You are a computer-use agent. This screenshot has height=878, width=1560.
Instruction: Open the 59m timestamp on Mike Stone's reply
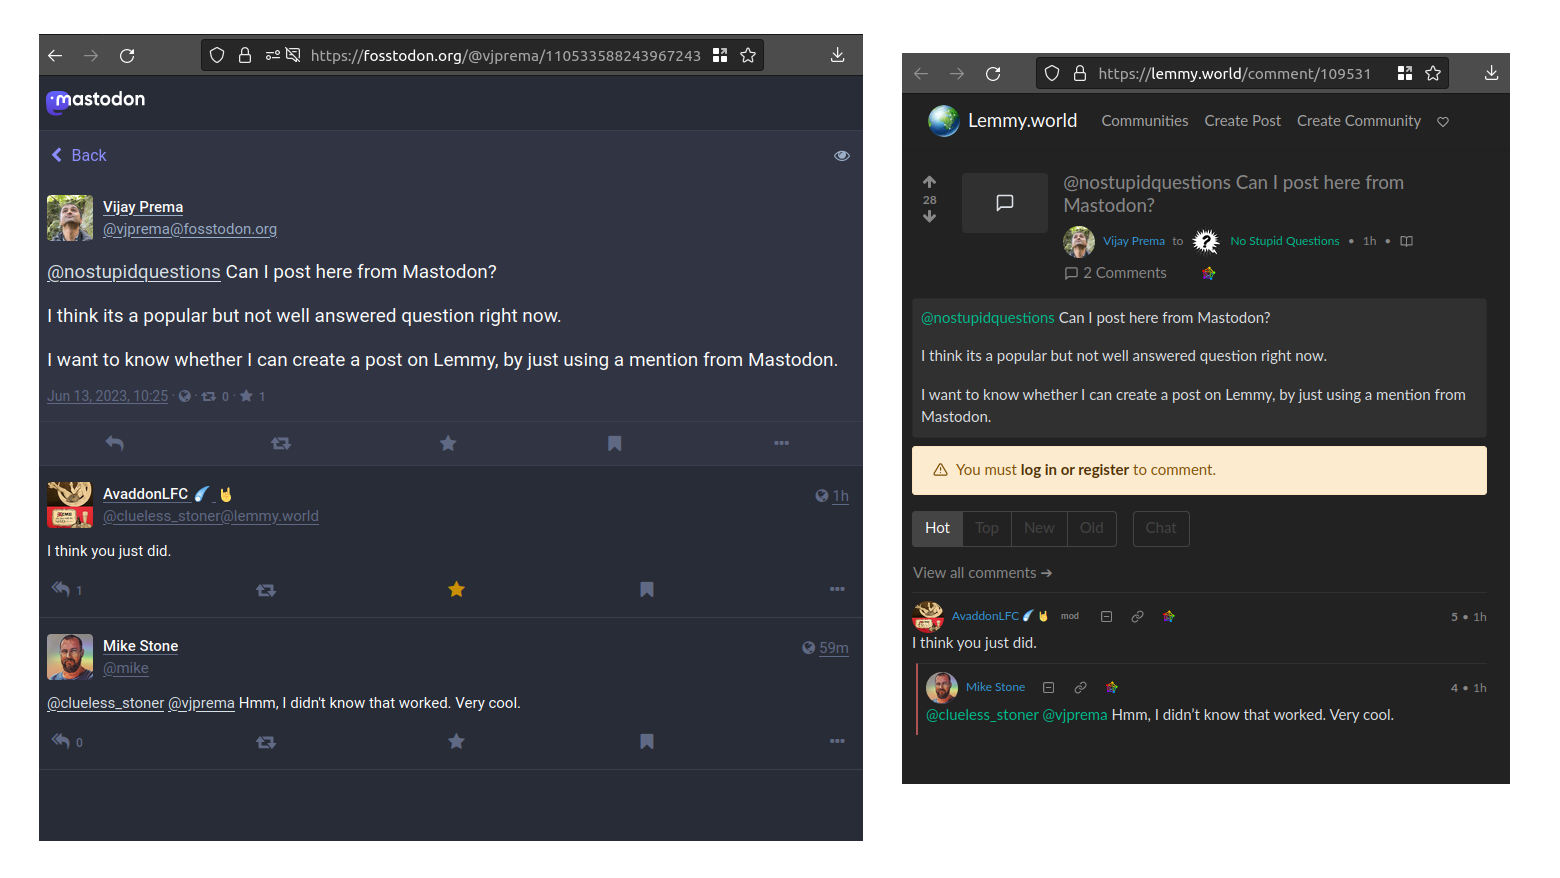[x=834, y=648]
